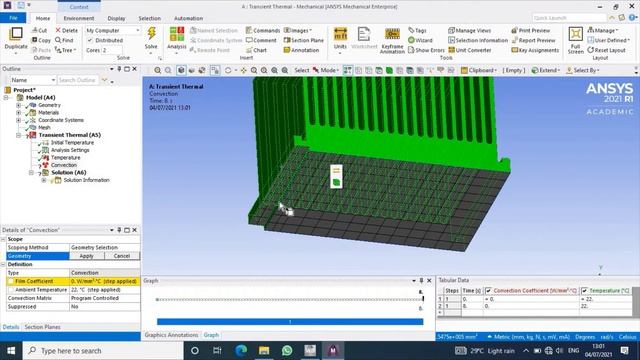Screen dimensions: 640x360
Task: Open the Images dropdown
Action: coord(298,30)
